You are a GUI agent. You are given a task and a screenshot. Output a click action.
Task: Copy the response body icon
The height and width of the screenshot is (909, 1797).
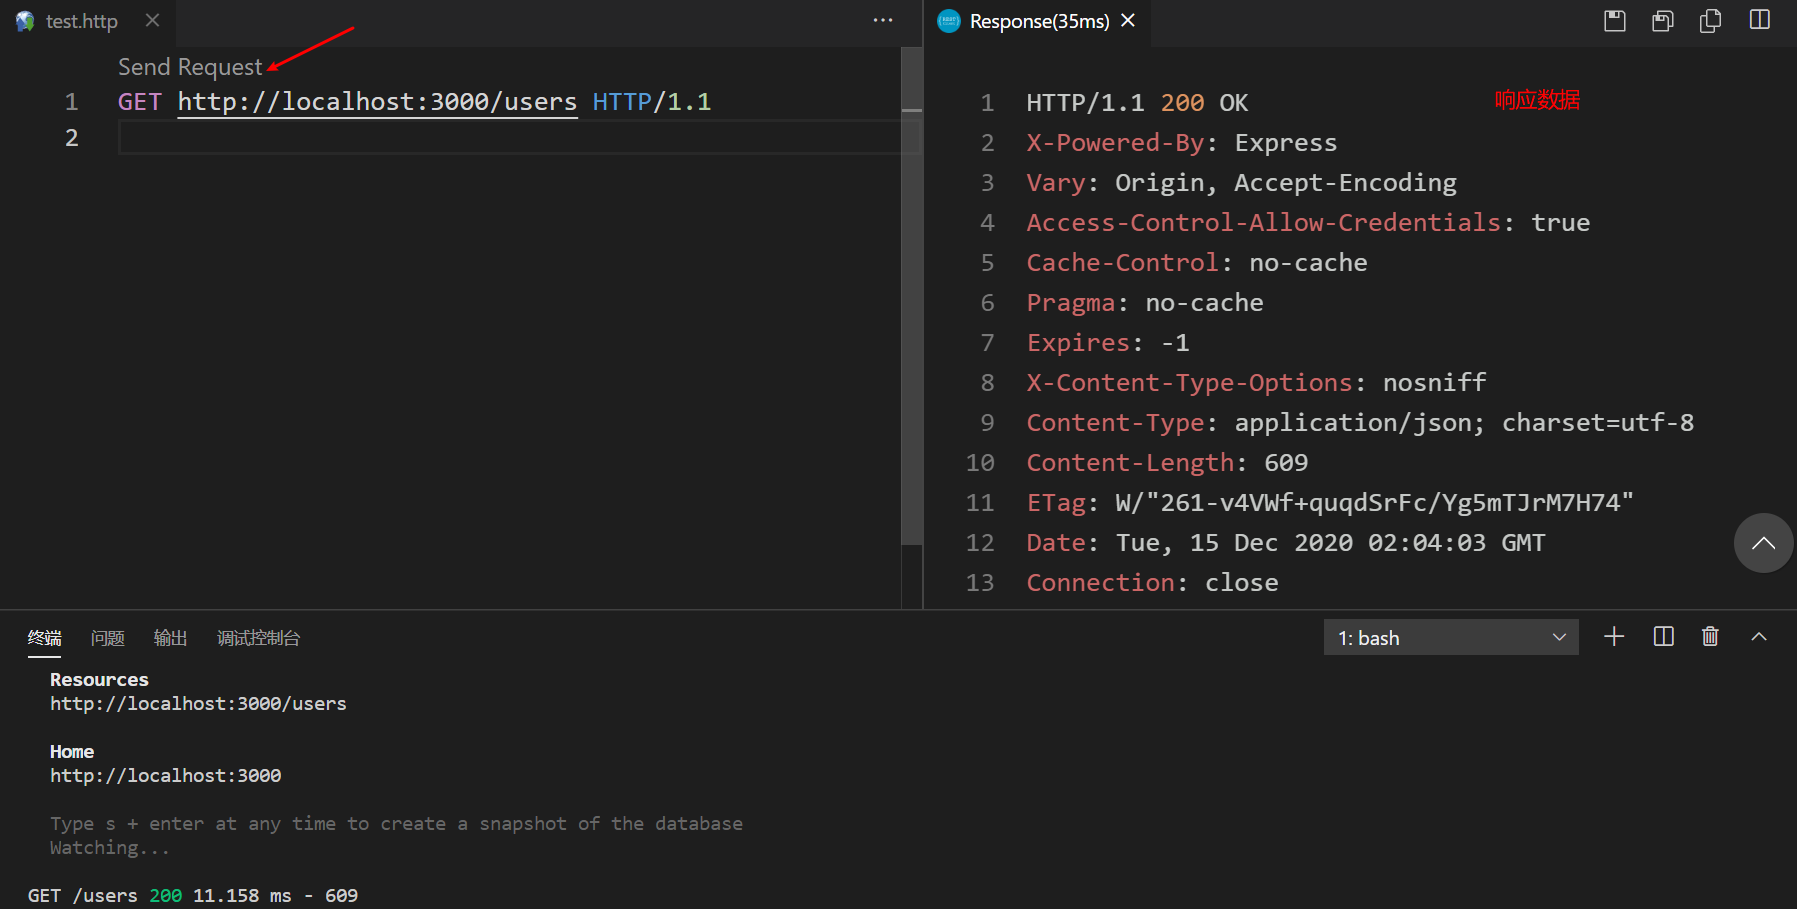tap(1711, 20)
